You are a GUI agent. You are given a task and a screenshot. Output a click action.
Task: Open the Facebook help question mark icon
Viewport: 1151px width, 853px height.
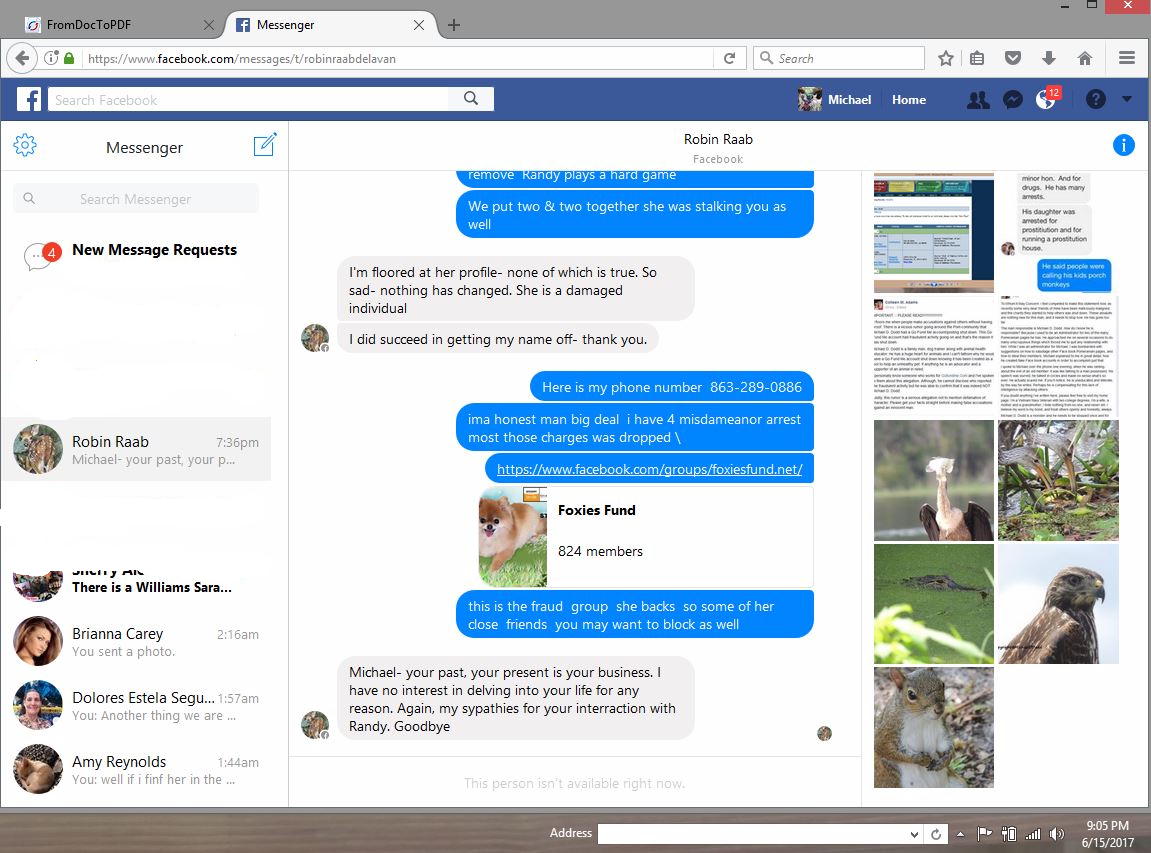click(x=1095, y=99)
